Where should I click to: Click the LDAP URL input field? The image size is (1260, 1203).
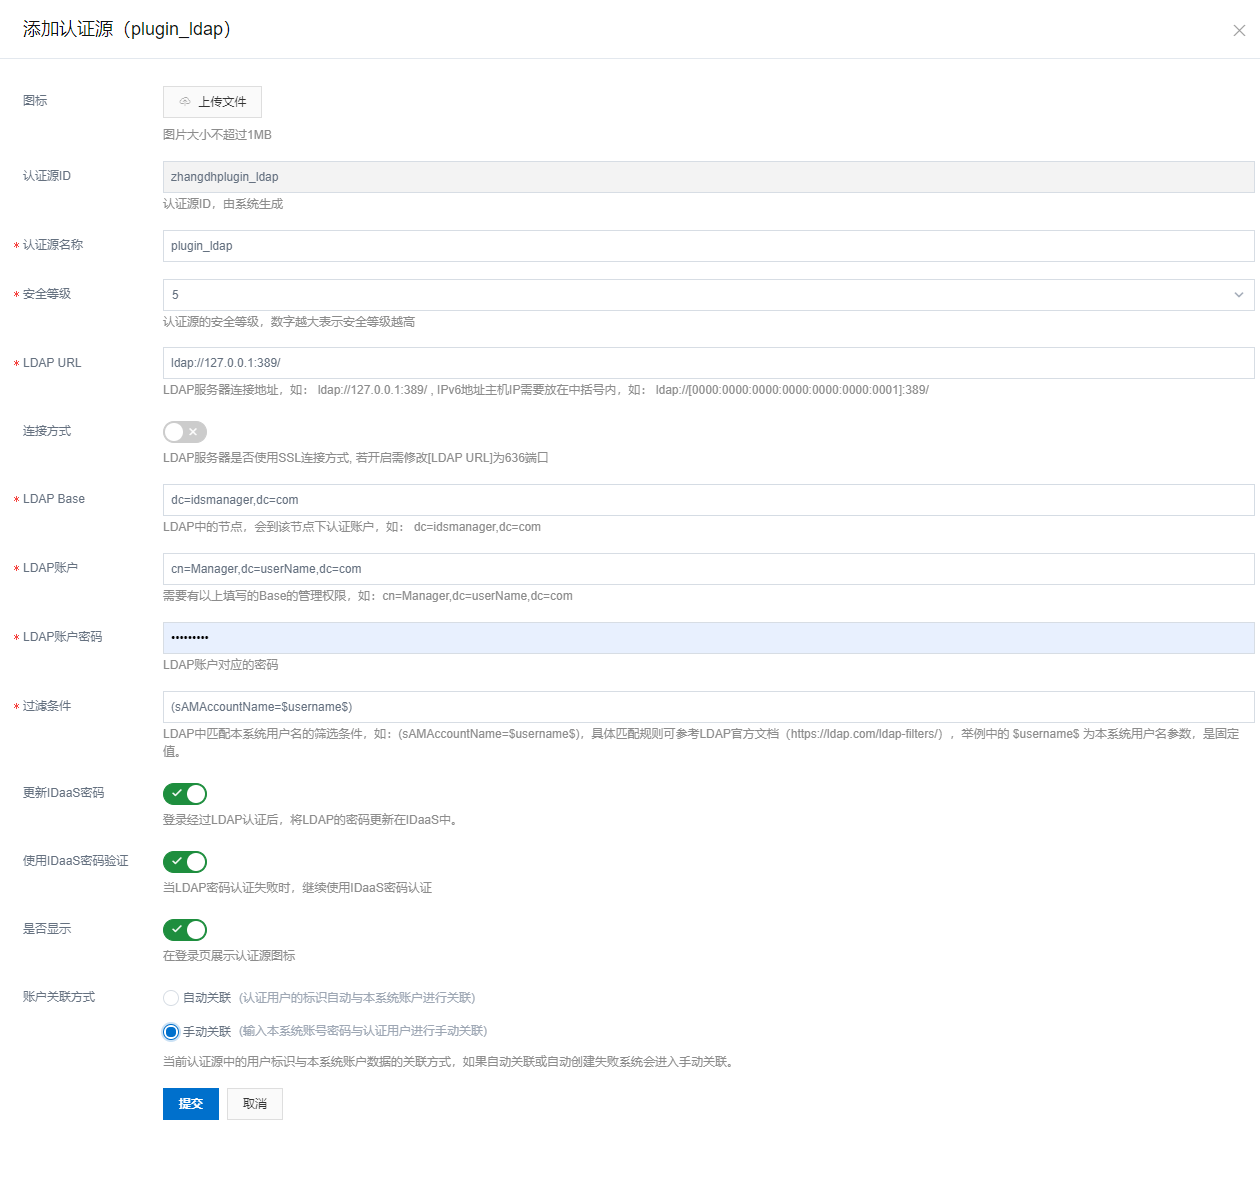[x=708, y=363]
